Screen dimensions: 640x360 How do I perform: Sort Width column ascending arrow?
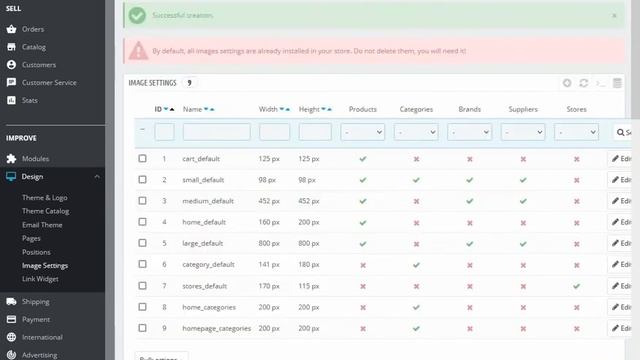coord(287,109)
